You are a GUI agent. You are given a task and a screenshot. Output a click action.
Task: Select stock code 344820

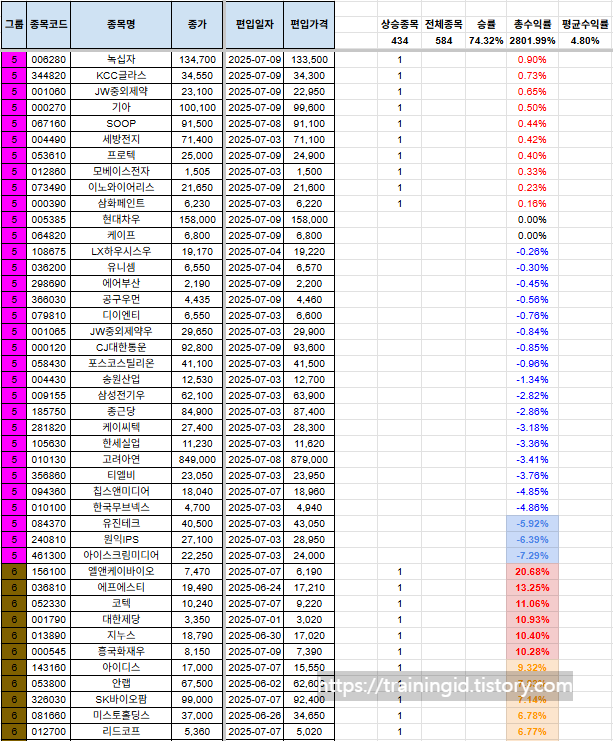pos(49,76)
